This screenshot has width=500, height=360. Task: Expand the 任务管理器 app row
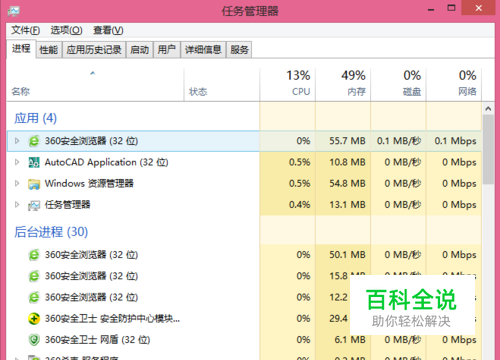coord(17,205)
